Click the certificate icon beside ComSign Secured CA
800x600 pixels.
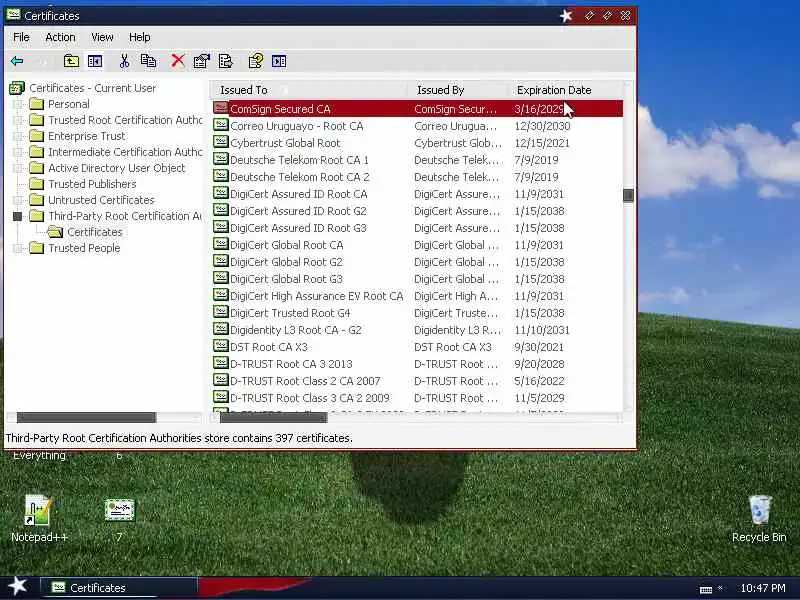pyautogui.click(x=220, y=108)
